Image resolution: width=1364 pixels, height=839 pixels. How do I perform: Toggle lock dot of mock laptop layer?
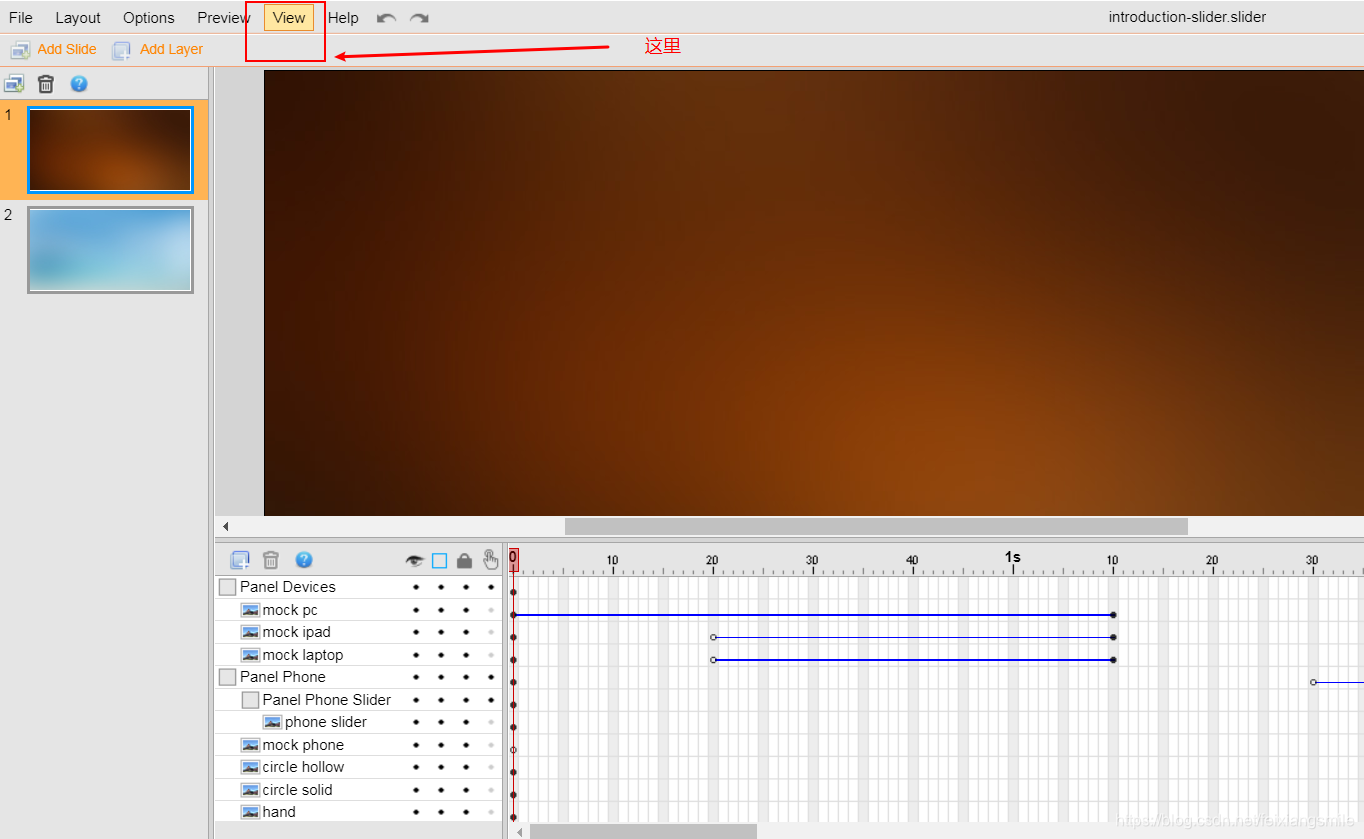(466, 655)
